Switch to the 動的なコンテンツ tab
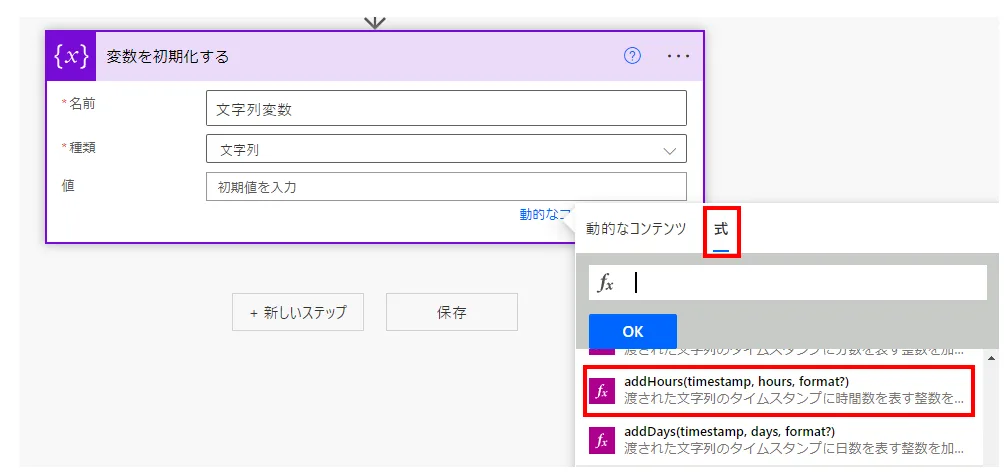1004x474 pixels. point(636,228)
